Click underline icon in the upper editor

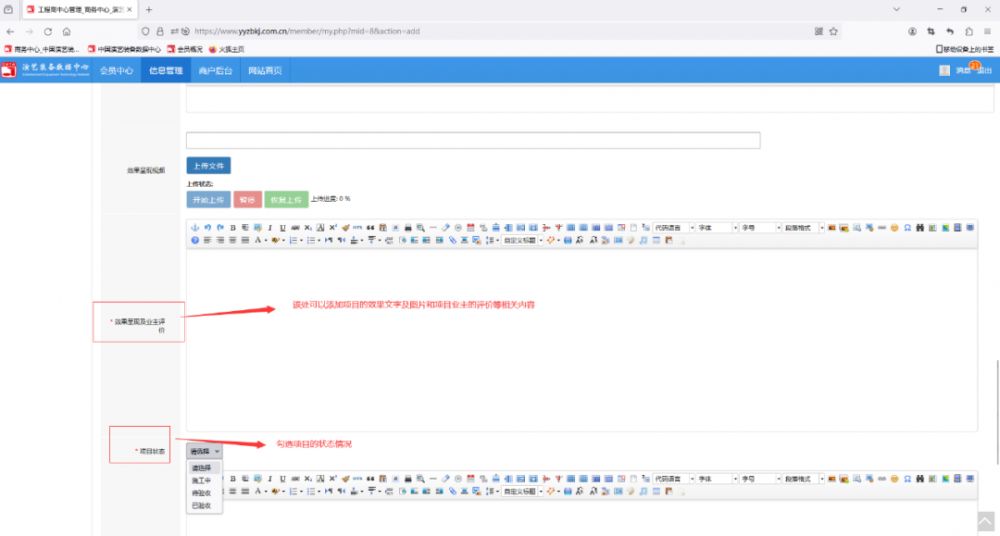282,228
